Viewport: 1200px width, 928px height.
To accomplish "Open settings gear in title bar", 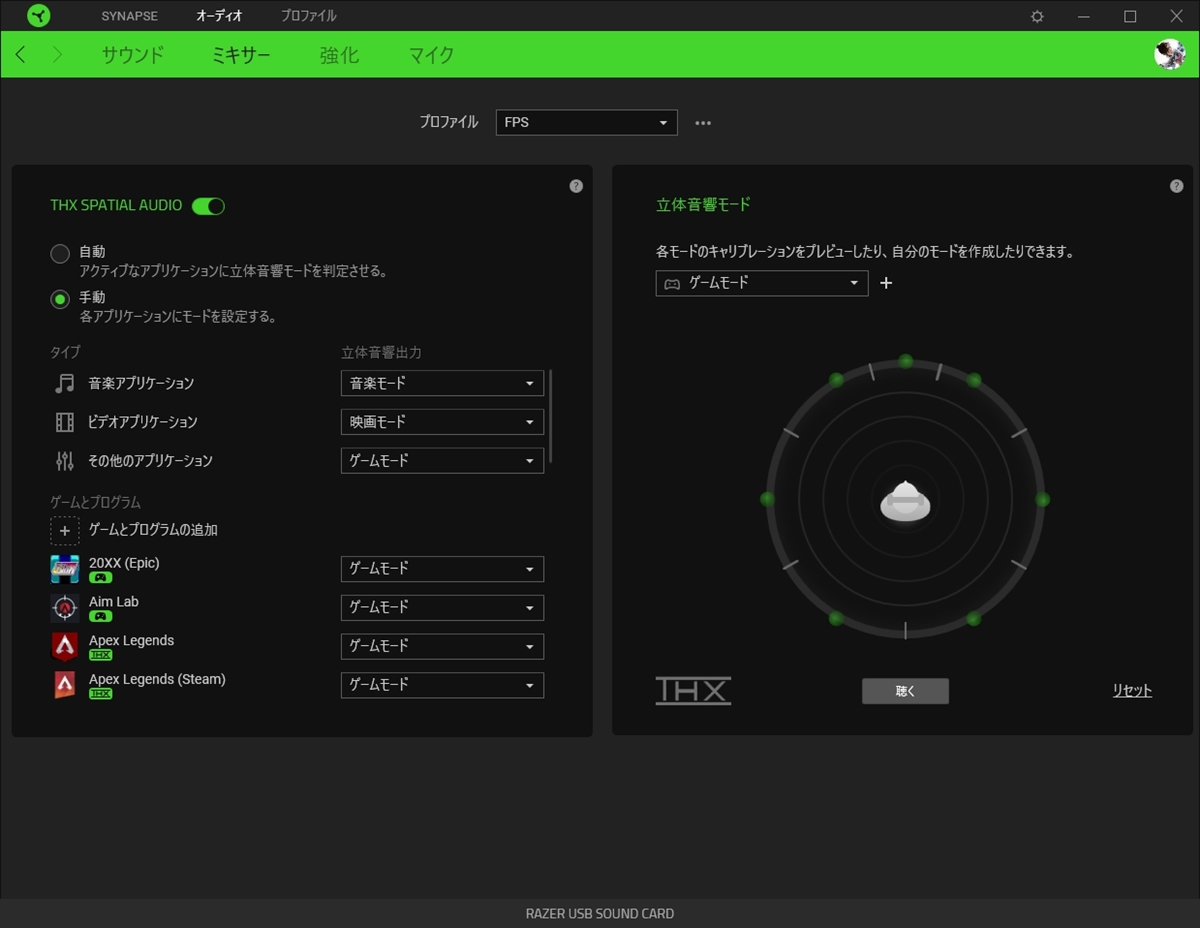I will [x=1037, y=17].
